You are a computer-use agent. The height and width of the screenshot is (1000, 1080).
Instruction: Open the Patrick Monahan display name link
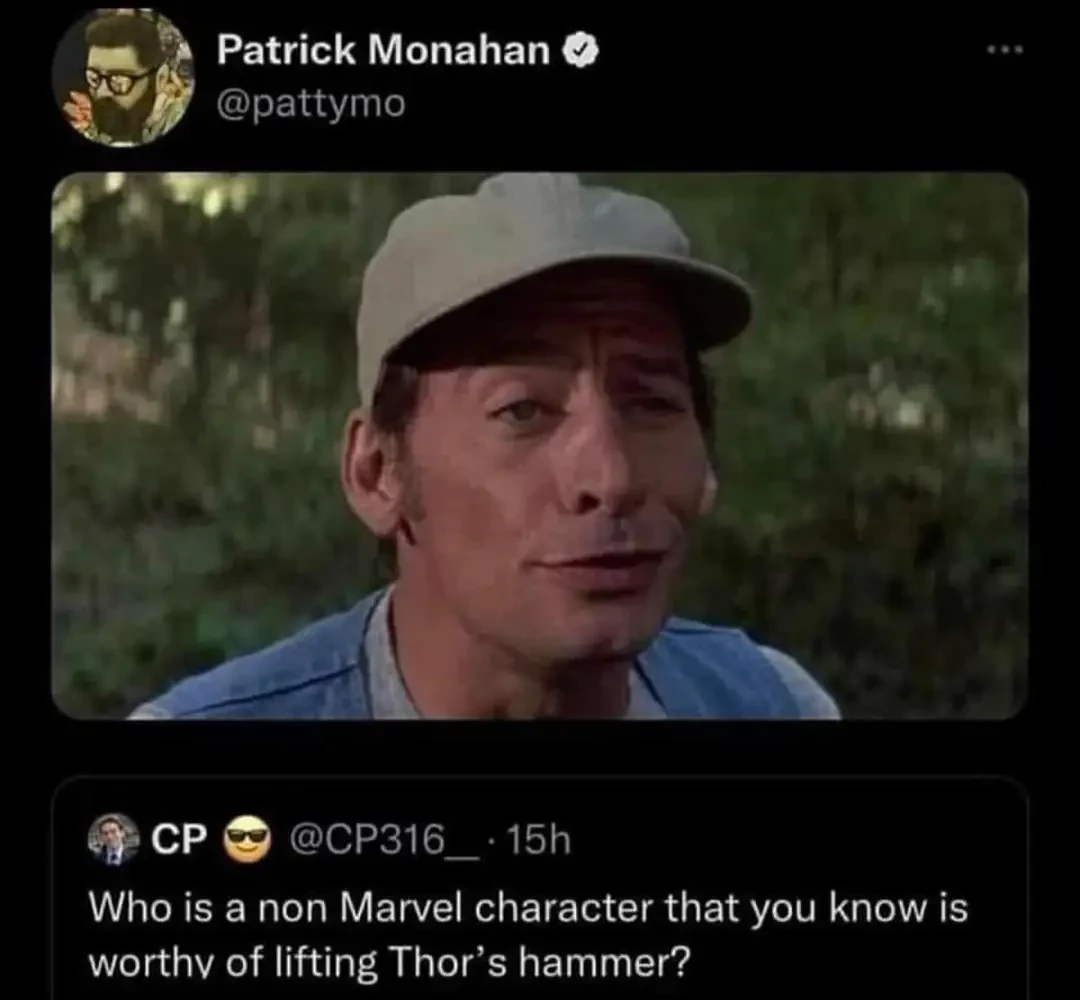pos(384,52)
